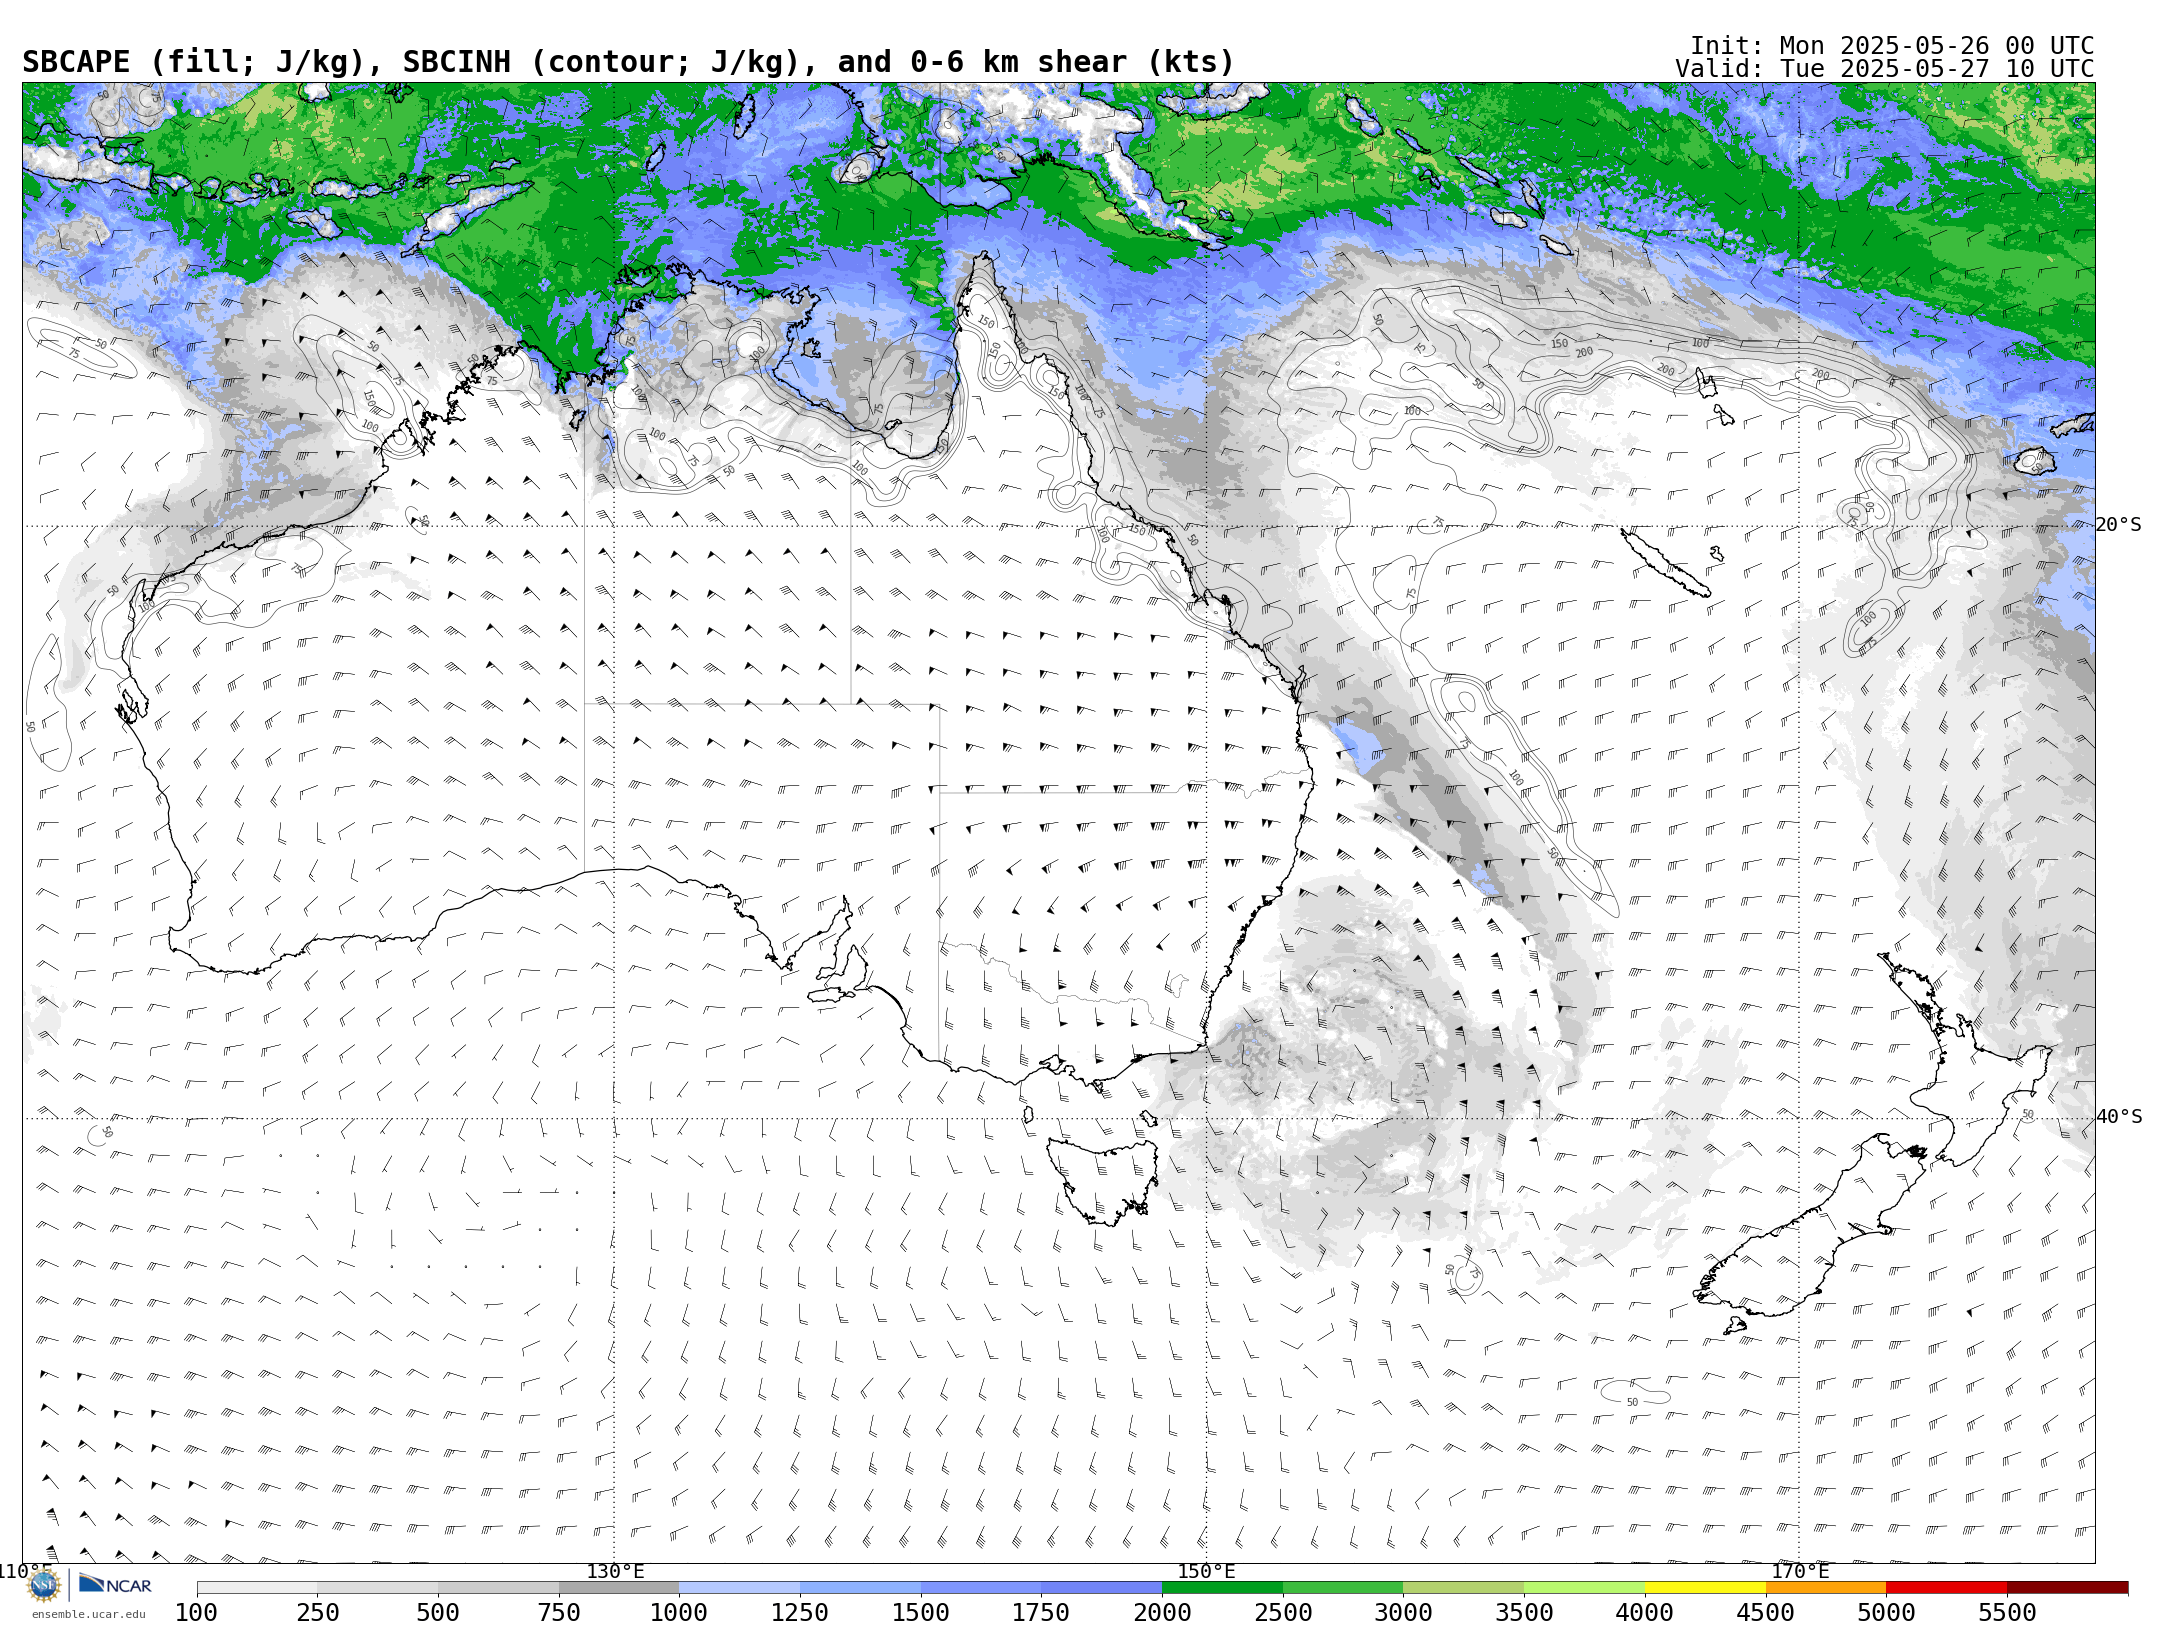Click the island of Tasmania on the map
Screen dimensions: 2160x1626
[x=1103, y=1180]
